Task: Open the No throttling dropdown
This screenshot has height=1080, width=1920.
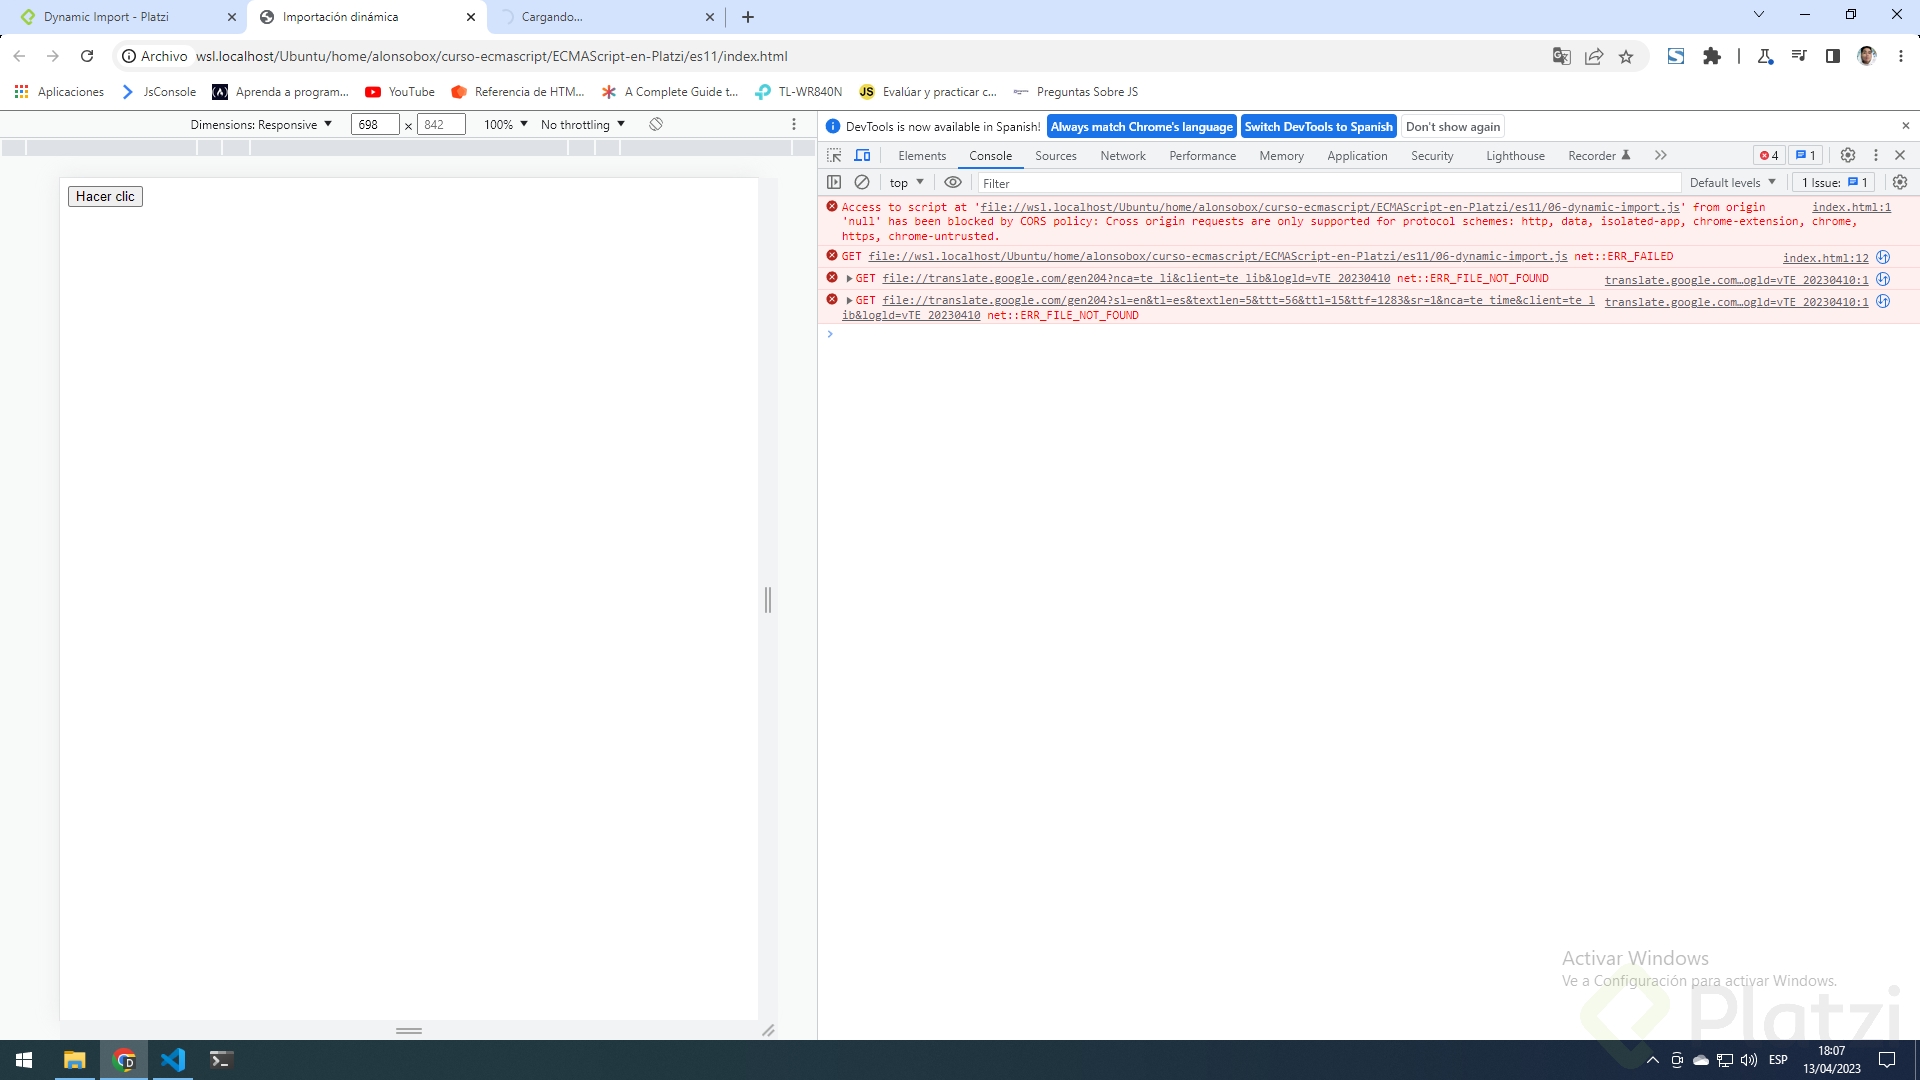Action: (x=582, y=124)
